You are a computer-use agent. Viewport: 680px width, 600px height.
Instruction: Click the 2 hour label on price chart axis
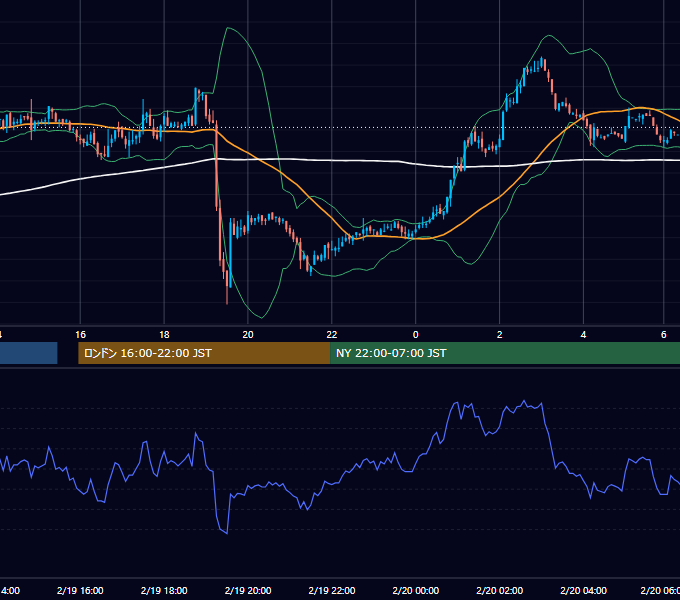(500, 335)
